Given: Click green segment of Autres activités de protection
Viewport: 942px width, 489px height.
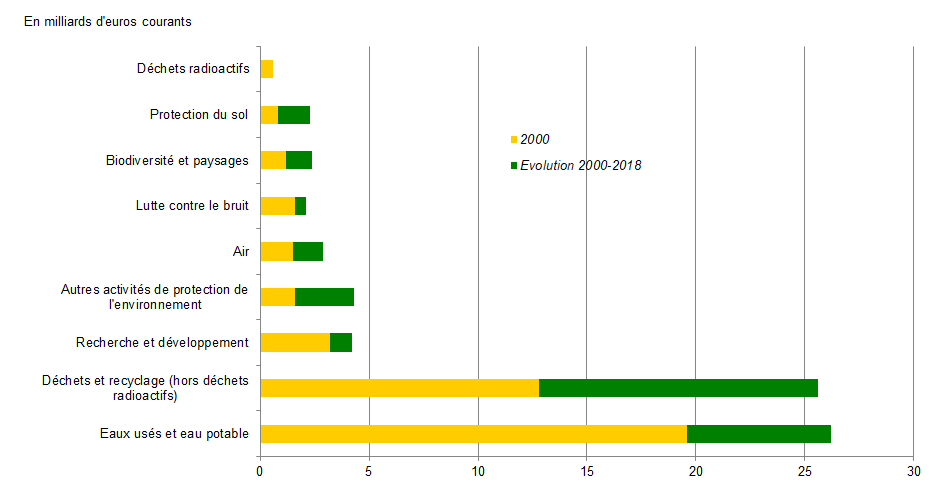Looking at the screenshot, I should pyautogui.click(x=324, y=297).
